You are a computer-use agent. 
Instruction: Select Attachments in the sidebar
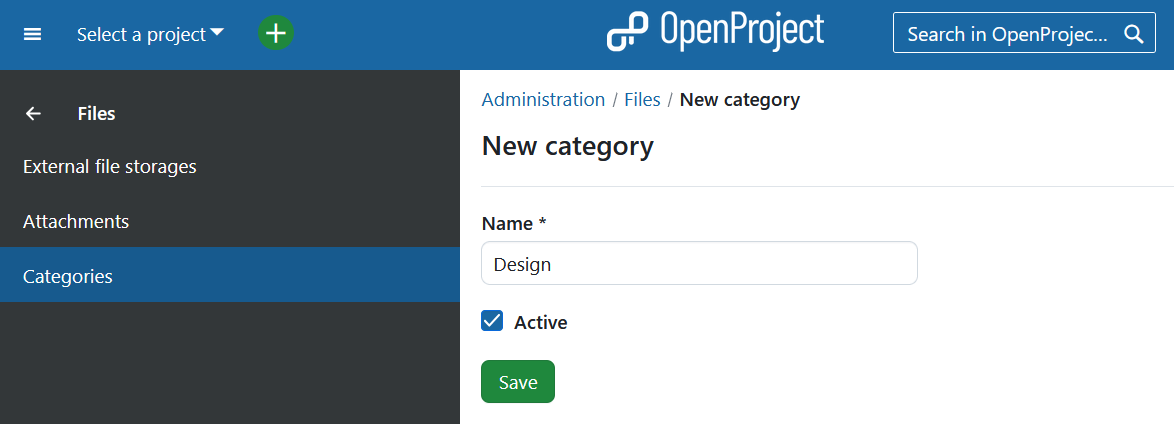click(76, 221)
